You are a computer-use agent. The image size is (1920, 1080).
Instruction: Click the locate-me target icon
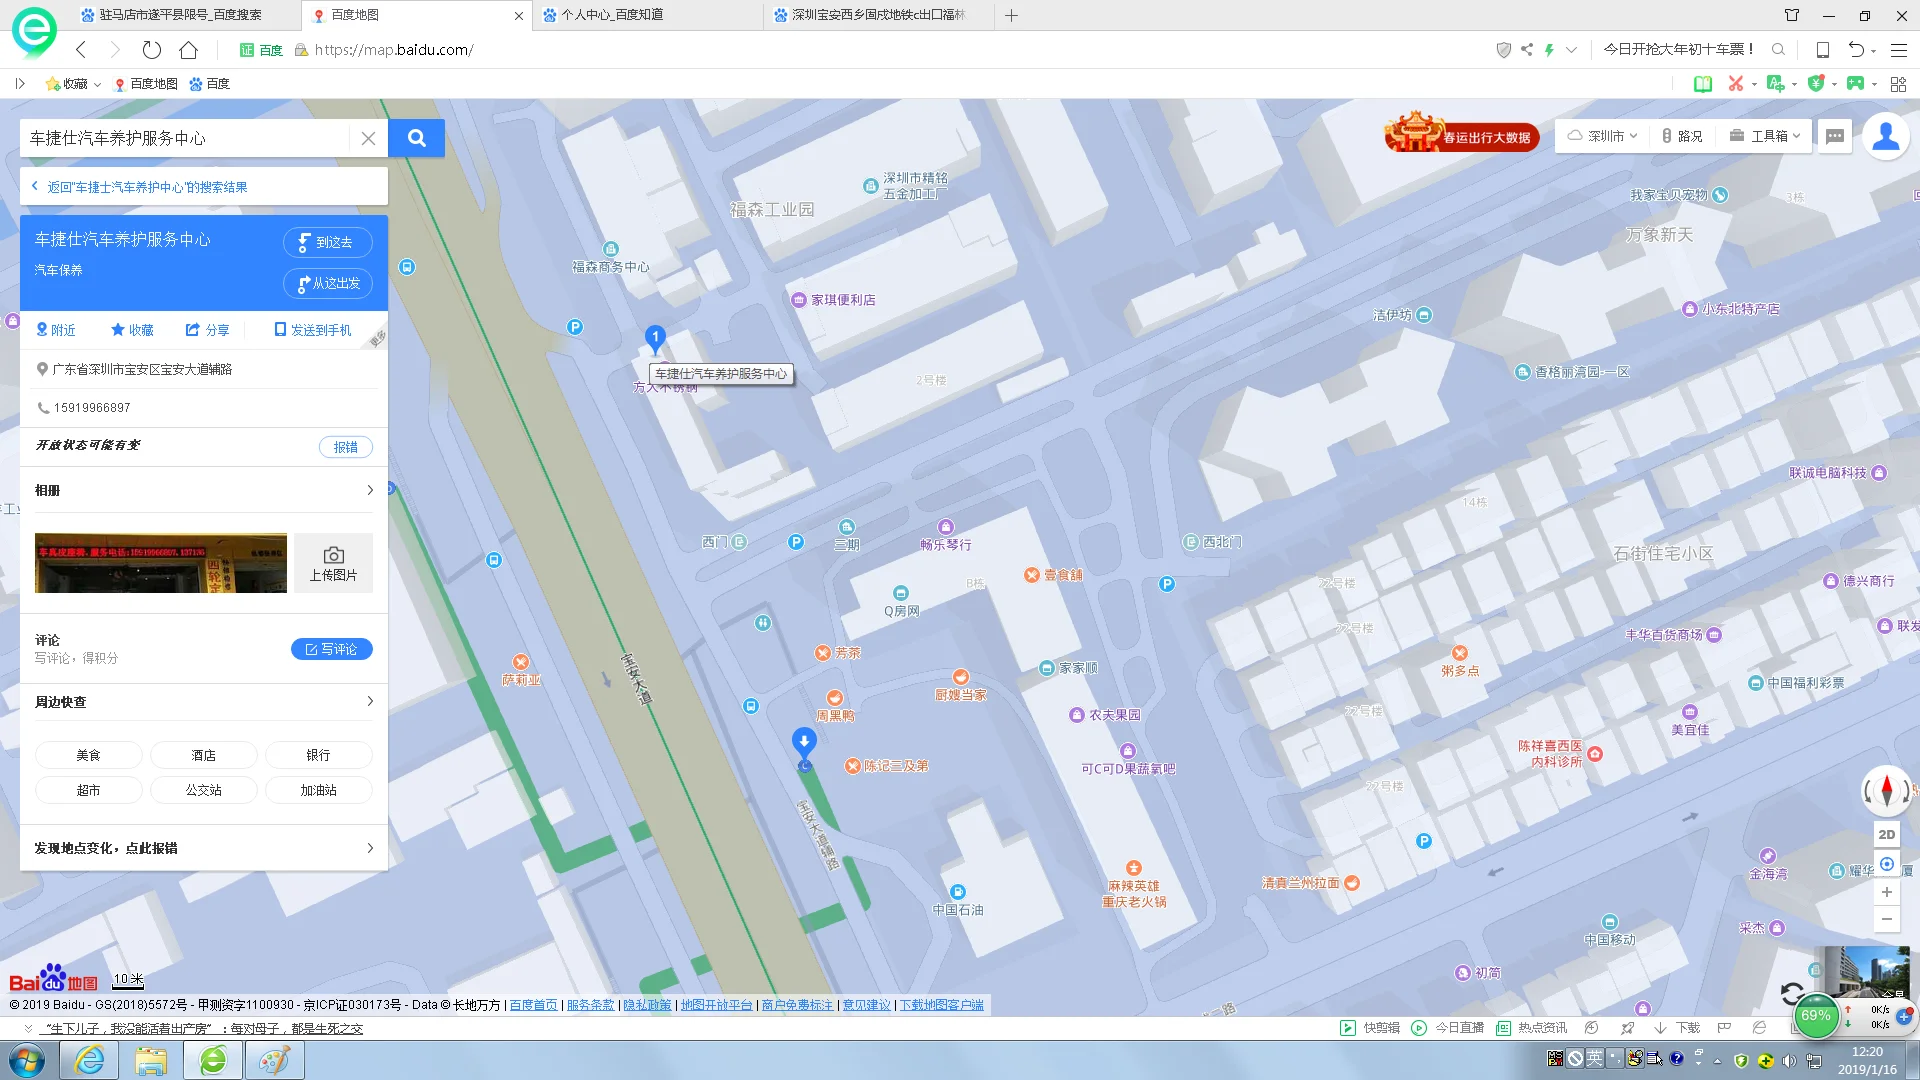click(x=1886, y=864)
